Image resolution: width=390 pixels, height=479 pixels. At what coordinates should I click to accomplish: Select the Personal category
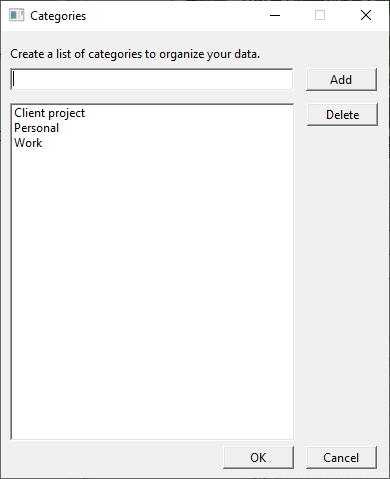pyautogui.click(x=37, y=128)
